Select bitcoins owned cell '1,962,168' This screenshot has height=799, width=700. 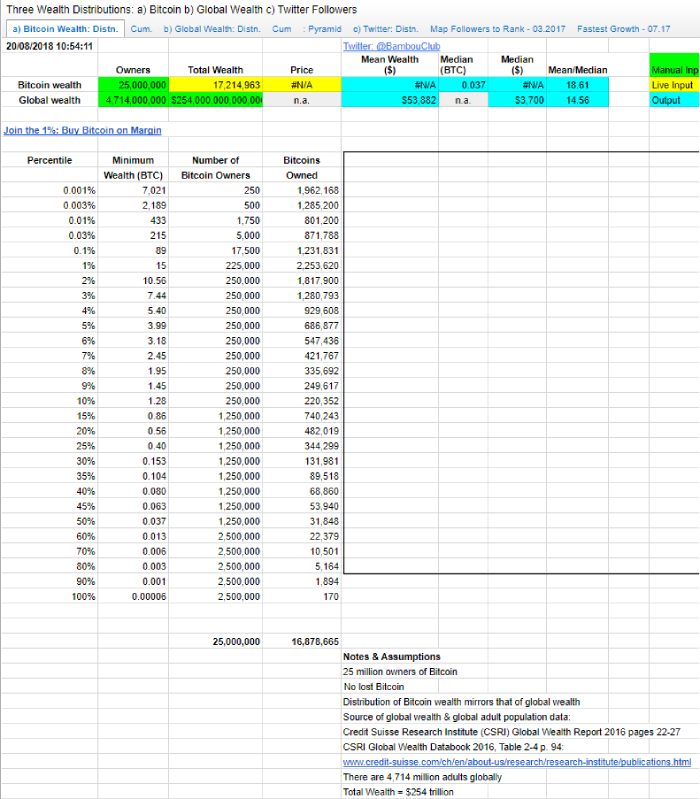click(x=302, y=191)
